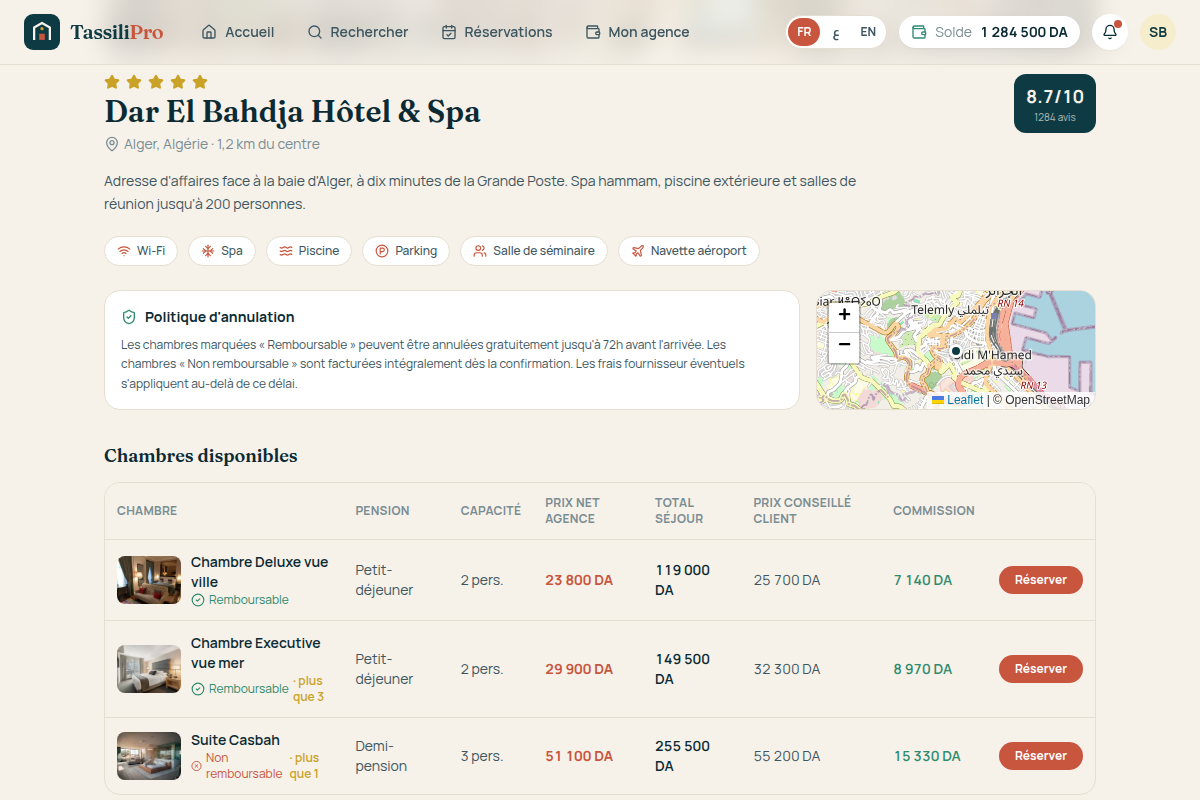
Task: Click the location pin icon by Alger
Action: pyautogui.click(x=112, y=144)
